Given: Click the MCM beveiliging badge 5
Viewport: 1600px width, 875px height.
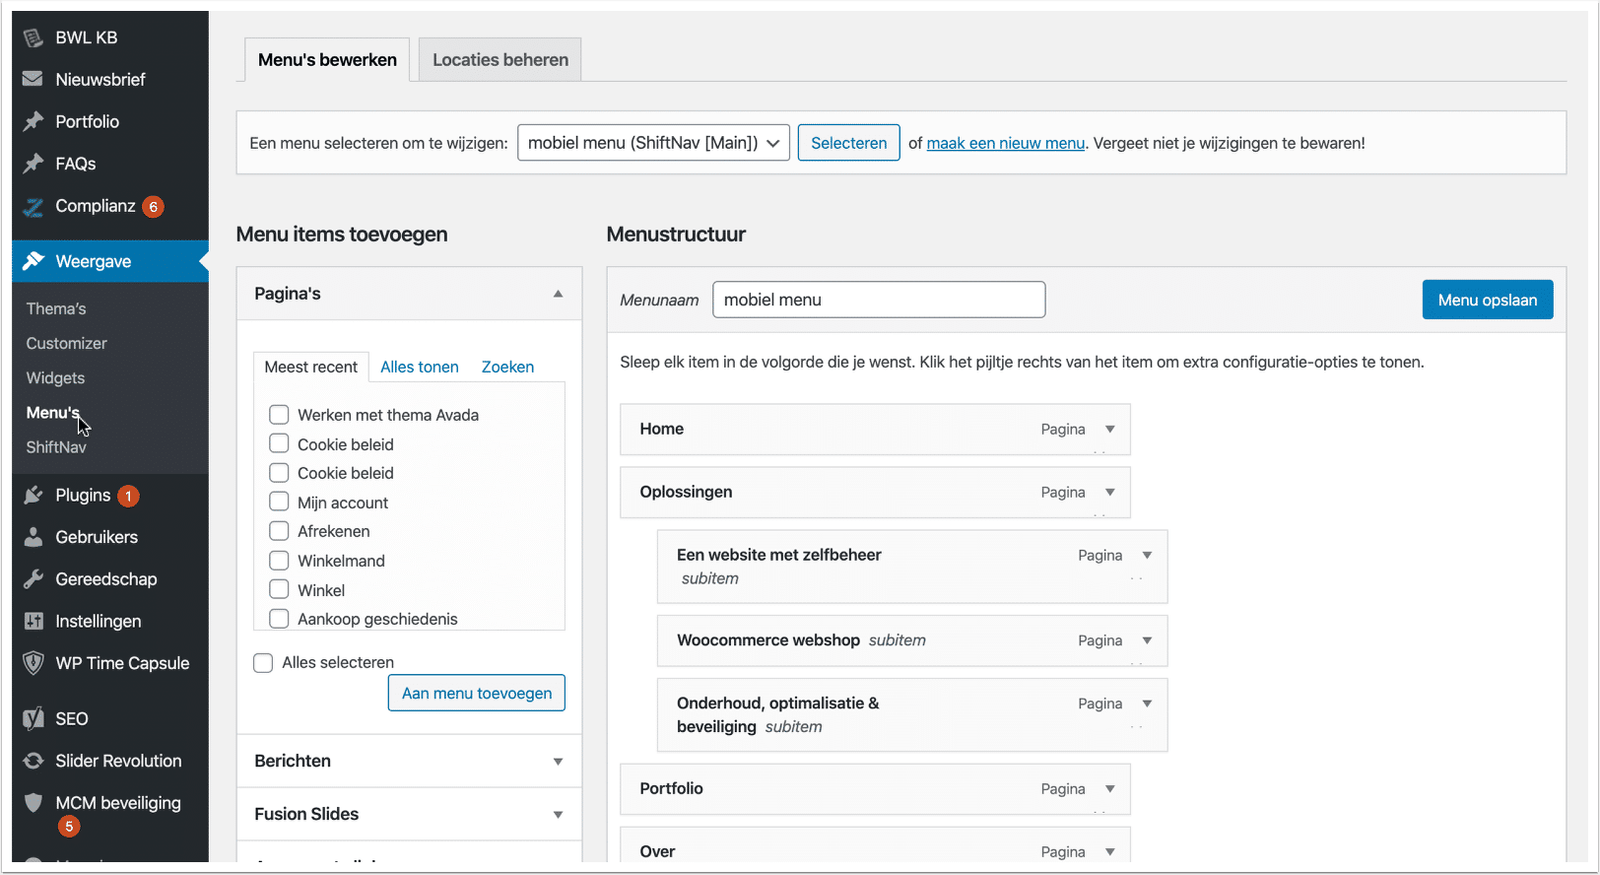Looking at the screenshot, I should pyautogui.click(x=68, y=827).
